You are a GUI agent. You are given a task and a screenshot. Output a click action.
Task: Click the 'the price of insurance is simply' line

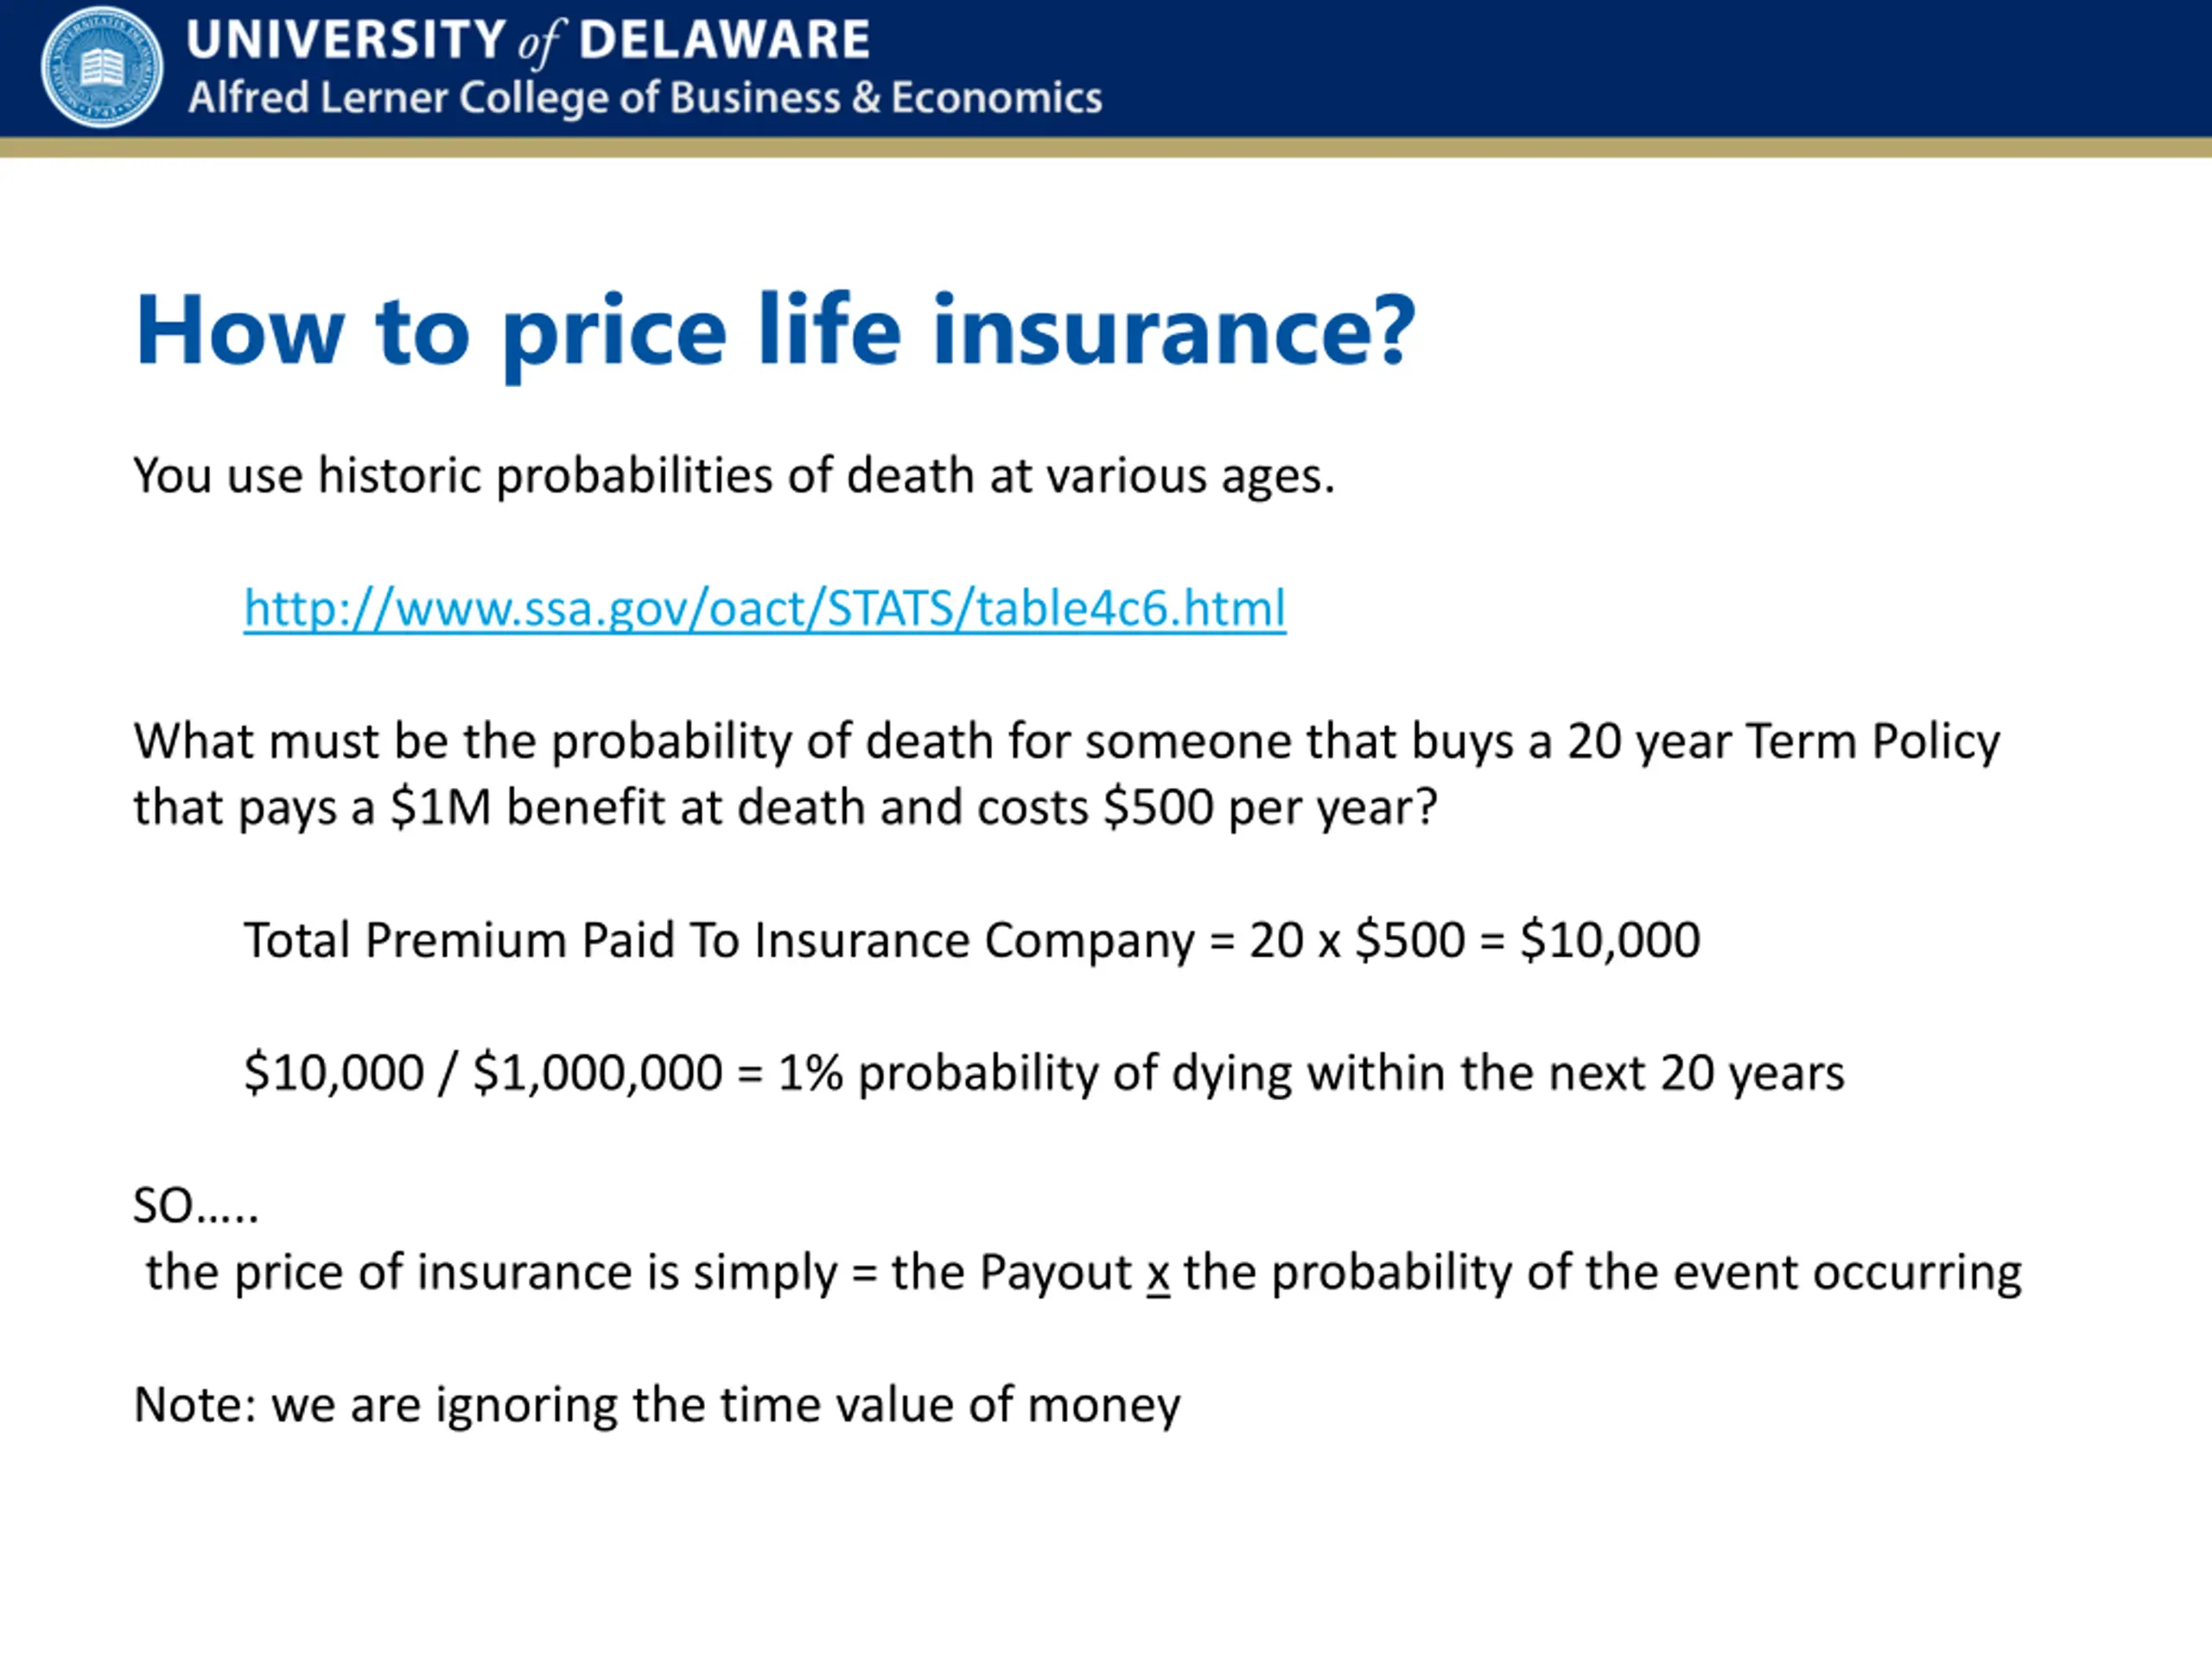tap(491, 1273)
